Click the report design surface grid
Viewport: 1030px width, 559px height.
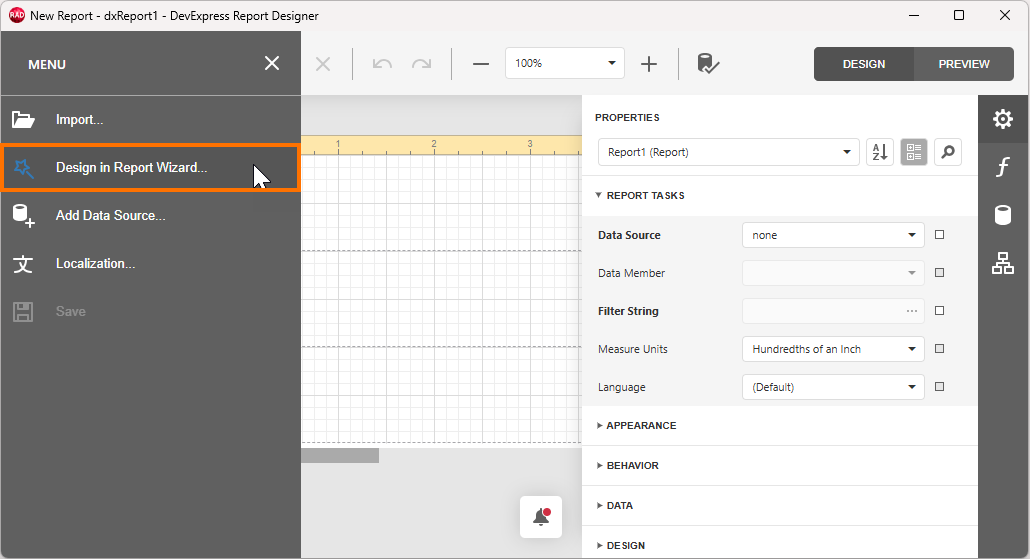click(x=441, y=299)
